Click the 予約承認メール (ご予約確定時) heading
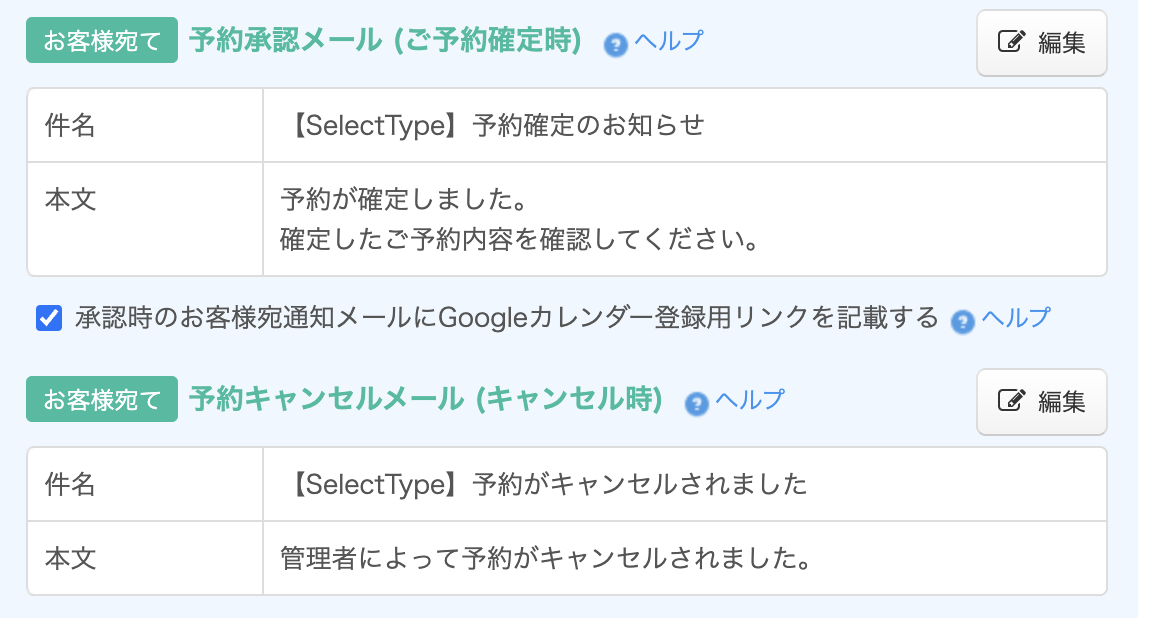Viewport: 1154px width, 618px height. (385, 41)
